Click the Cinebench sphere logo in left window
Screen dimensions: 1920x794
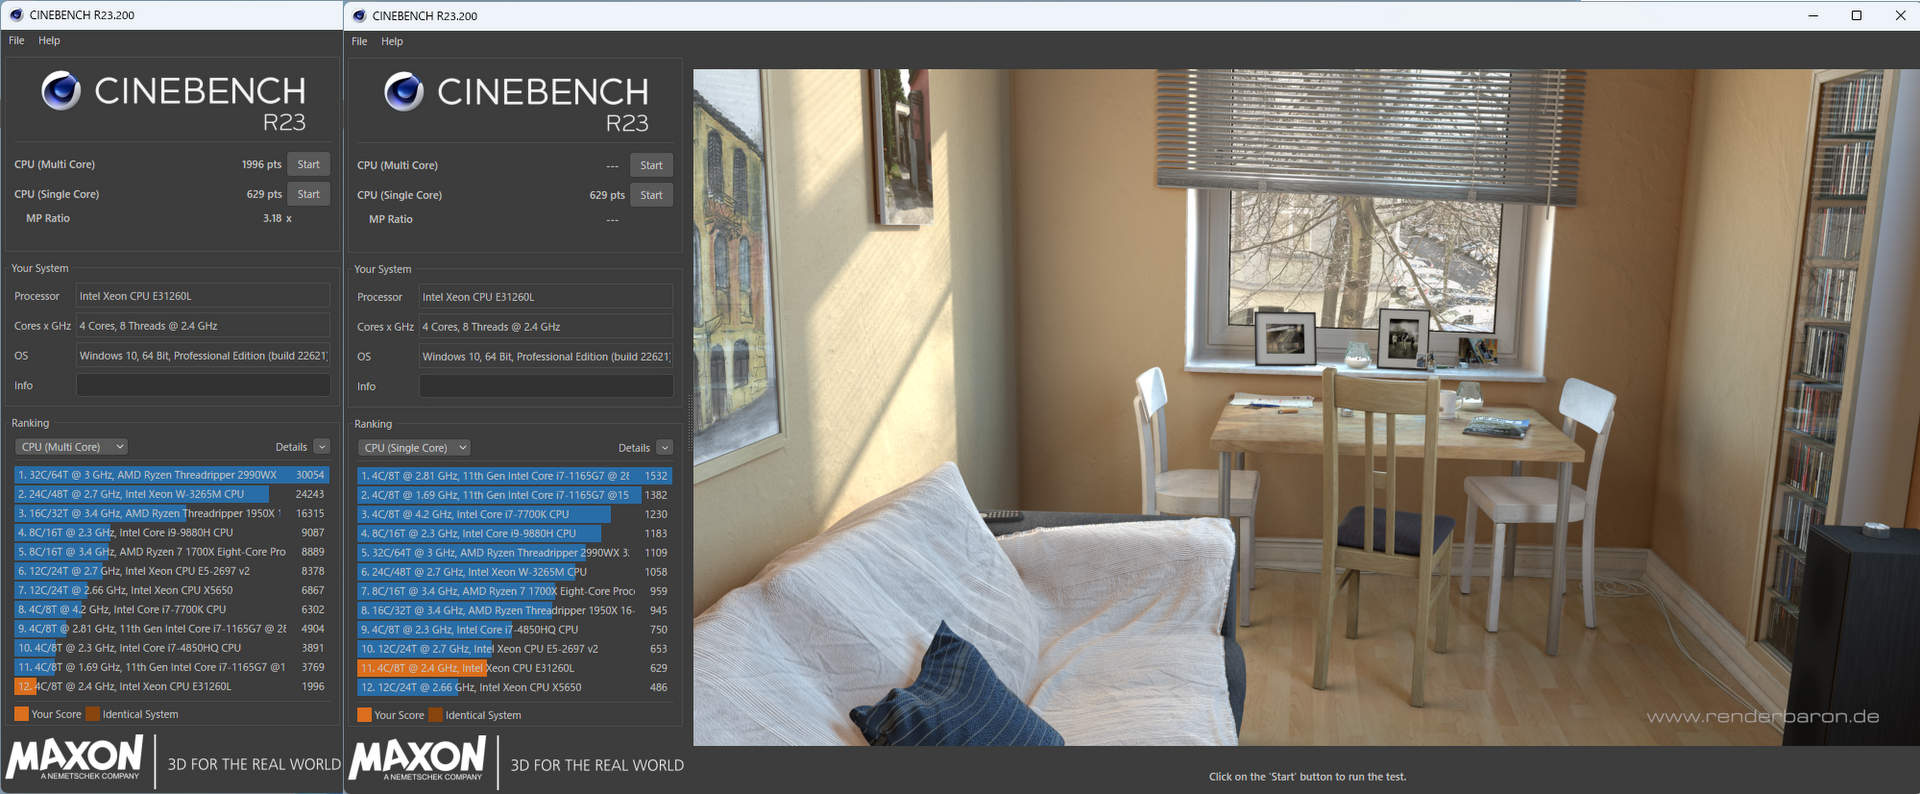click(61, 91)
